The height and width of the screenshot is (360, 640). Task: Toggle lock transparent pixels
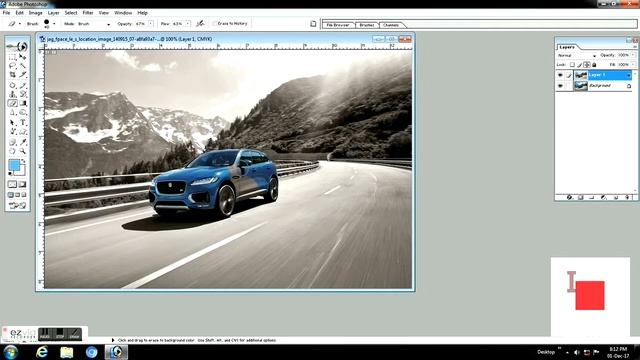pyautogui.click(x=572, y=65)
